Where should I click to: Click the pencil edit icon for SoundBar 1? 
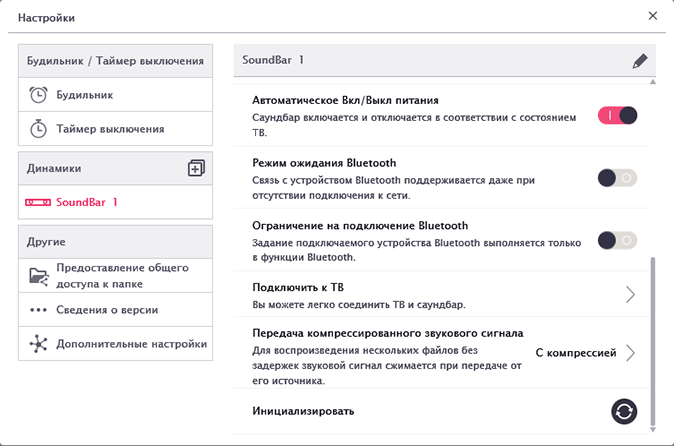(640, 61)
